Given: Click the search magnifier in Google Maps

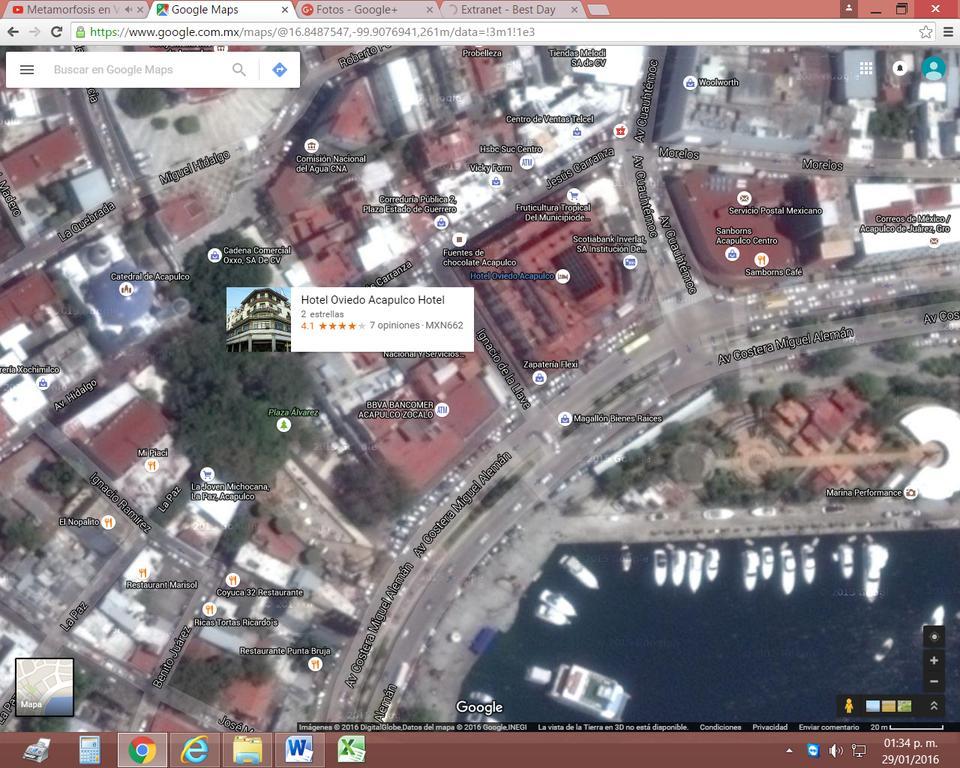Looking at the screenshot, I should (x=239, y=70).
